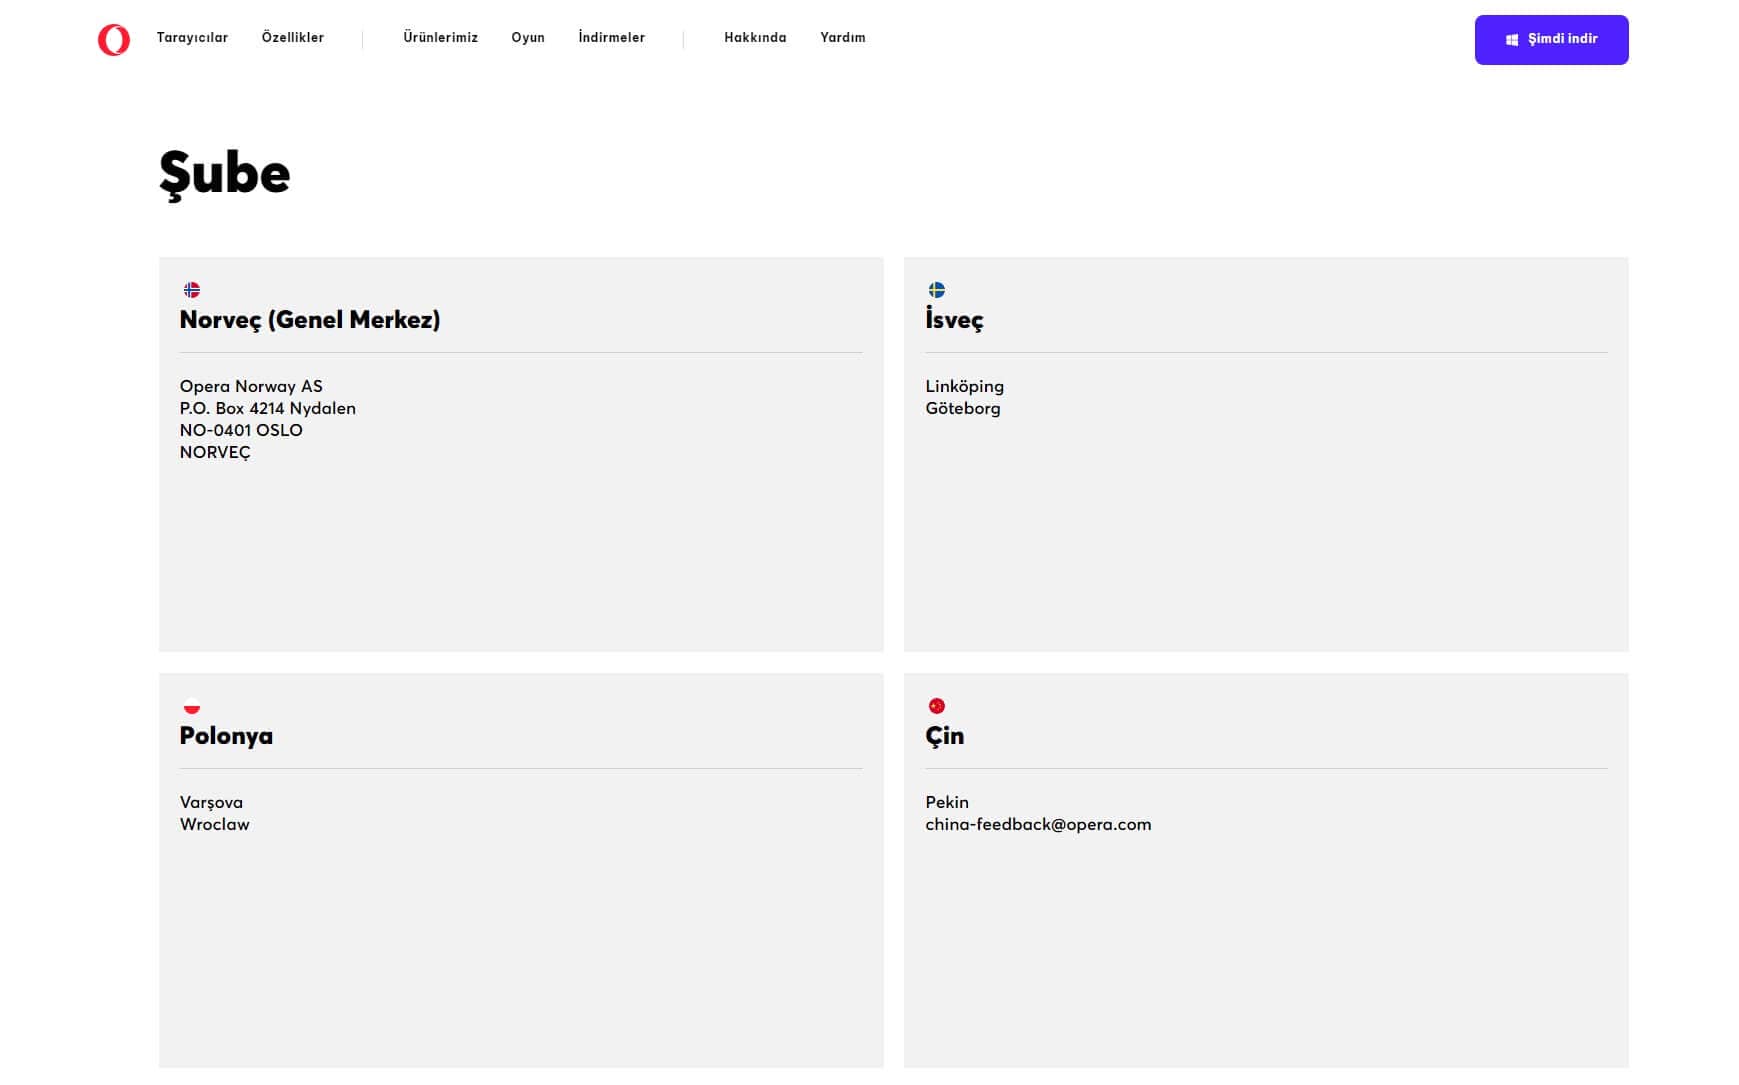Viewport: 1739px width, 1085px height.
Task: Click the Şube page heading
Action: coord(225,175)
